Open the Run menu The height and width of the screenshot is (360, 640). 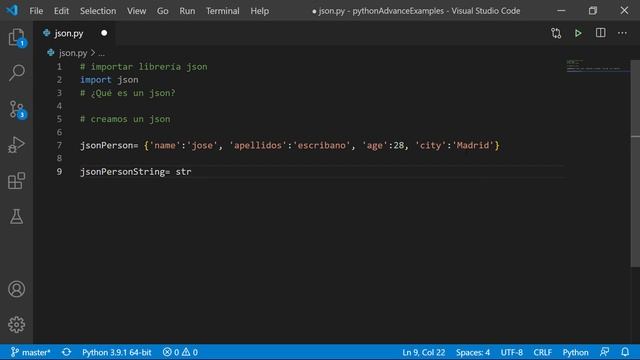point(187,11)
